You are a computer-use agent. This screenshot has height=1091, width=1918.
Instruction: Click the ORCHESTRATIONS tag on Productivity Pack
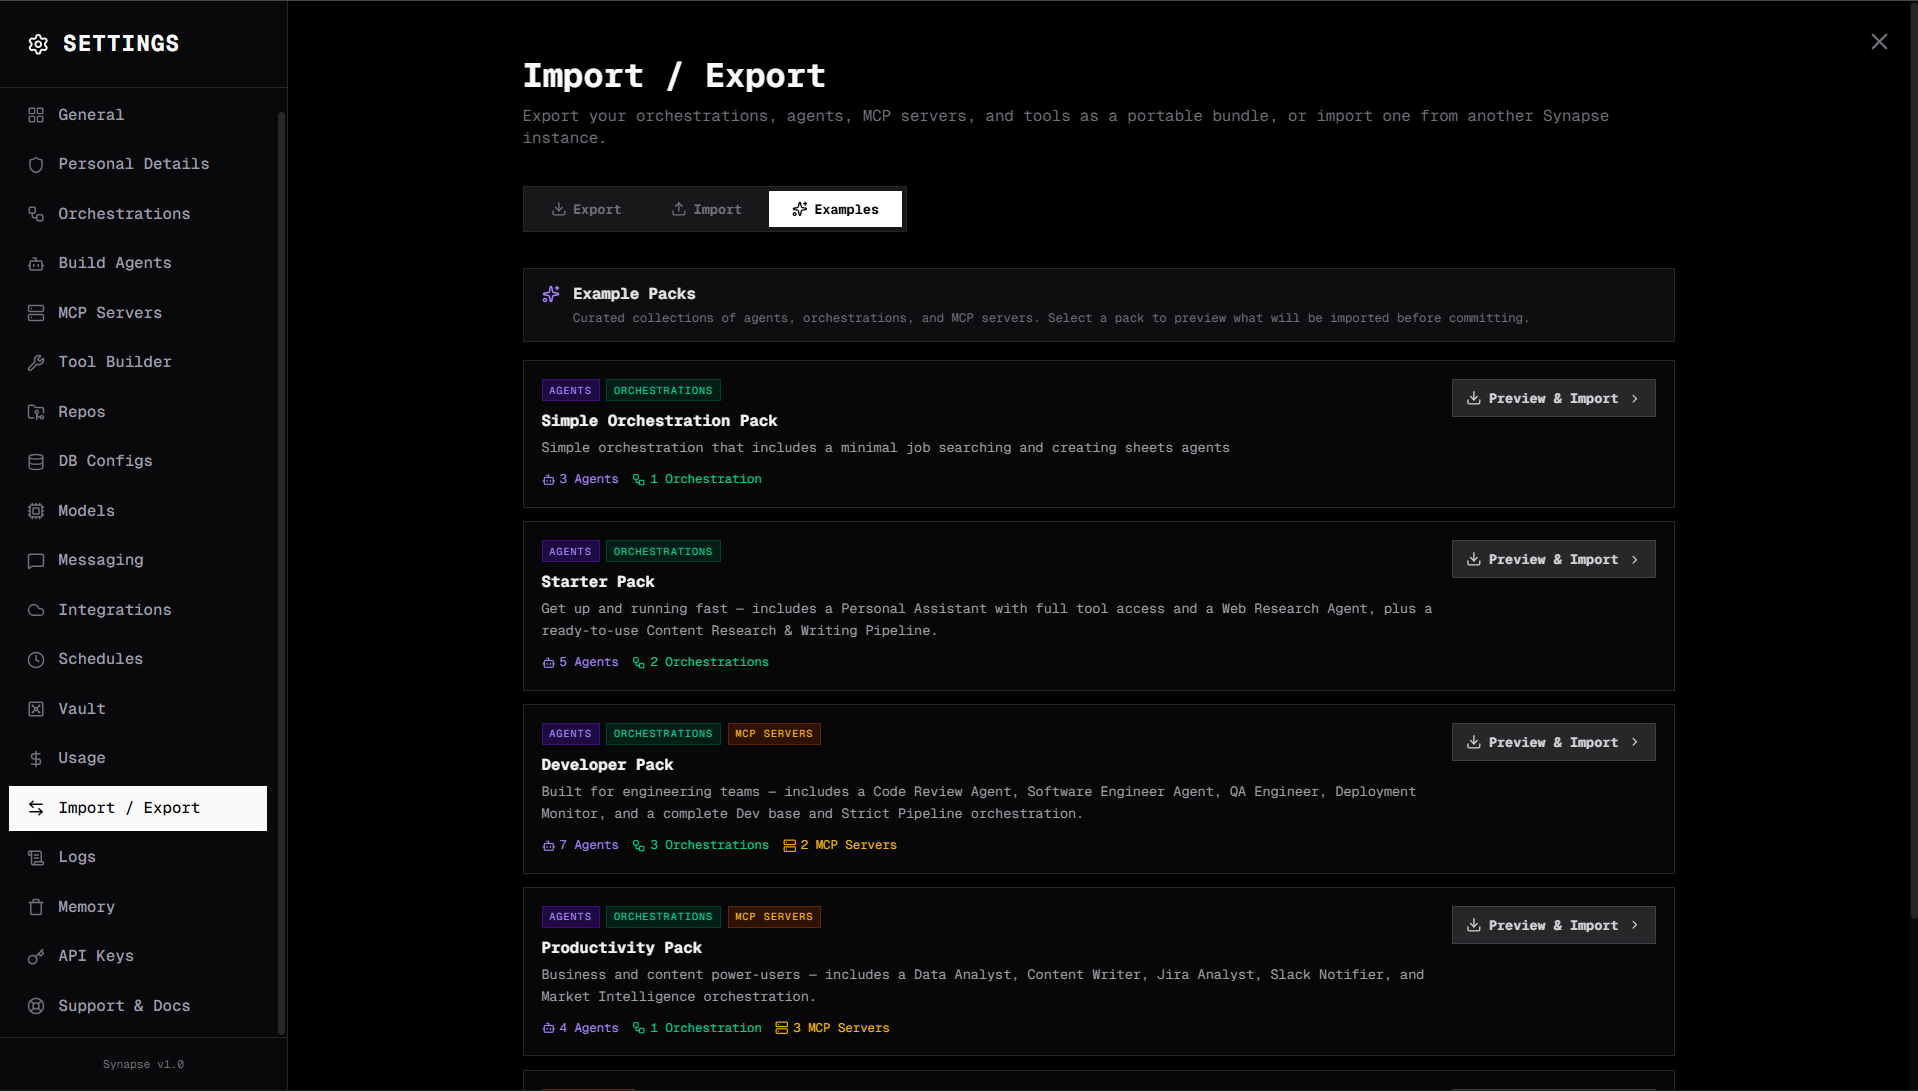(663, 917)
